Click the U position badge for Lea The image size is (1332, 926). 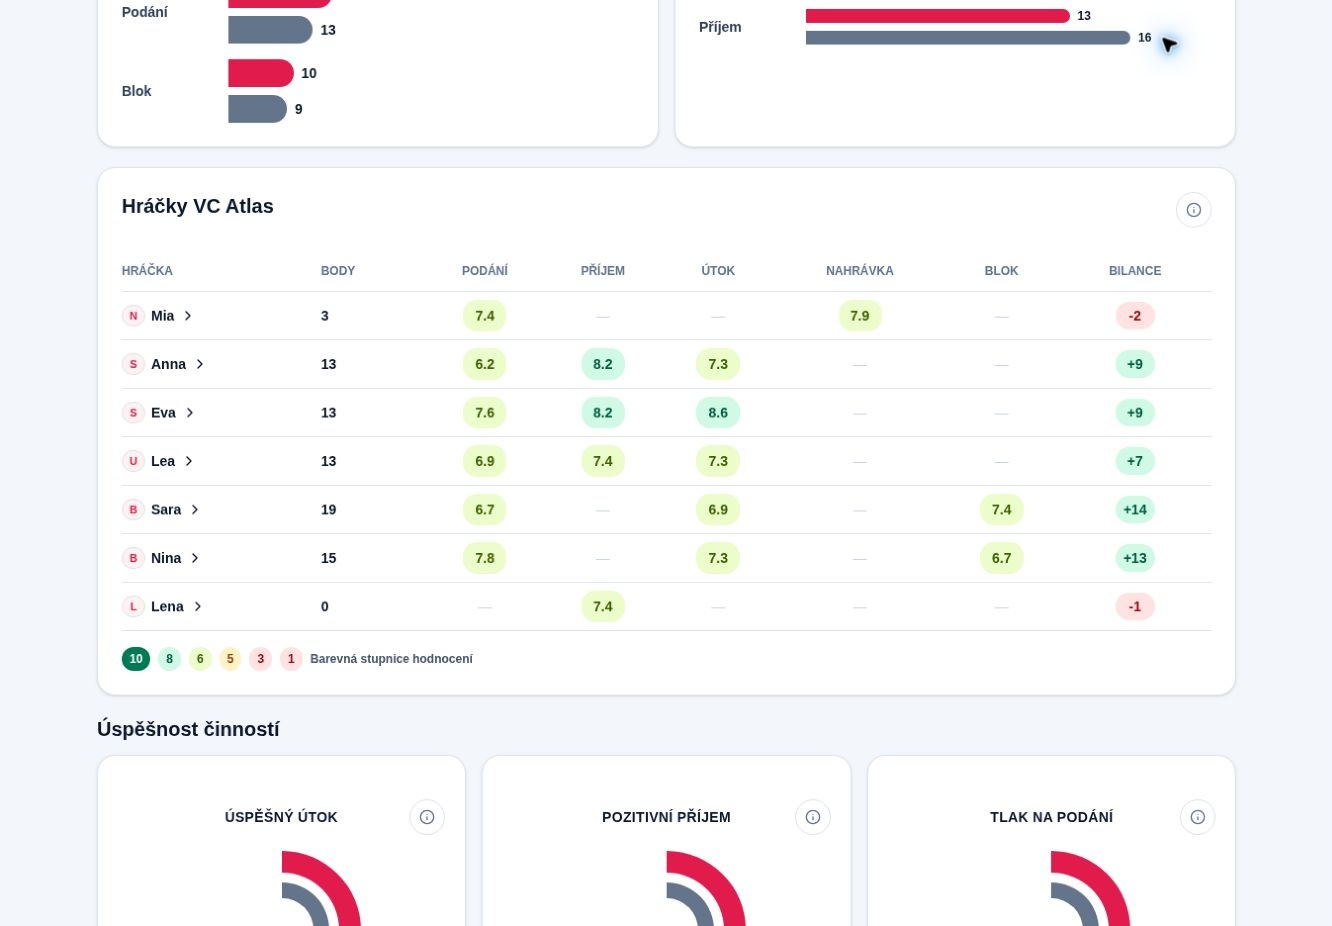tap(133, 461)
